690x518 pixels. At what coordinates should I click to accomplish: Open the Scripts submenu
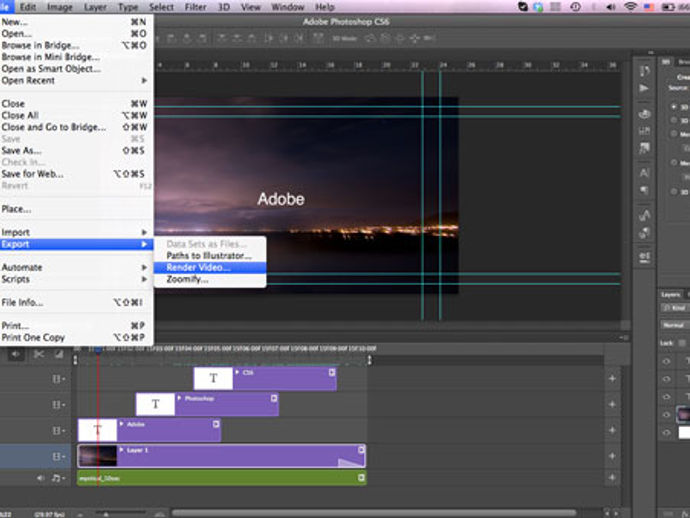click(x=77, y=279)
